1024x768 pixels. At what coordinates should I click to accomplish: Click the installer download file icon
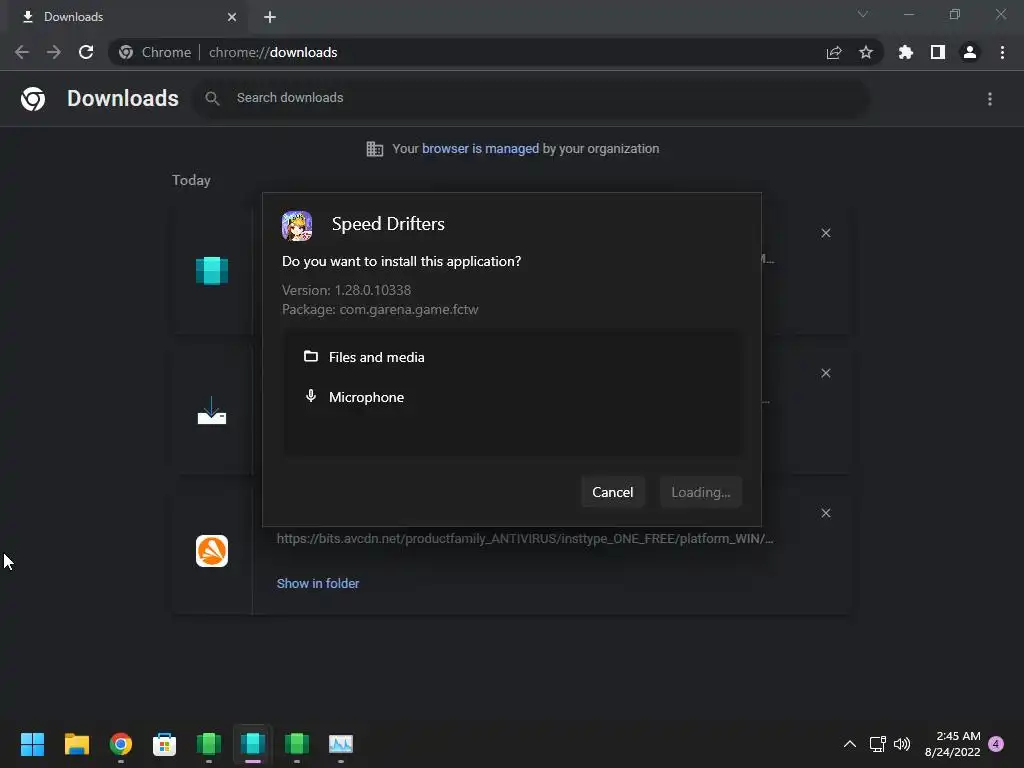pos(212,411)
